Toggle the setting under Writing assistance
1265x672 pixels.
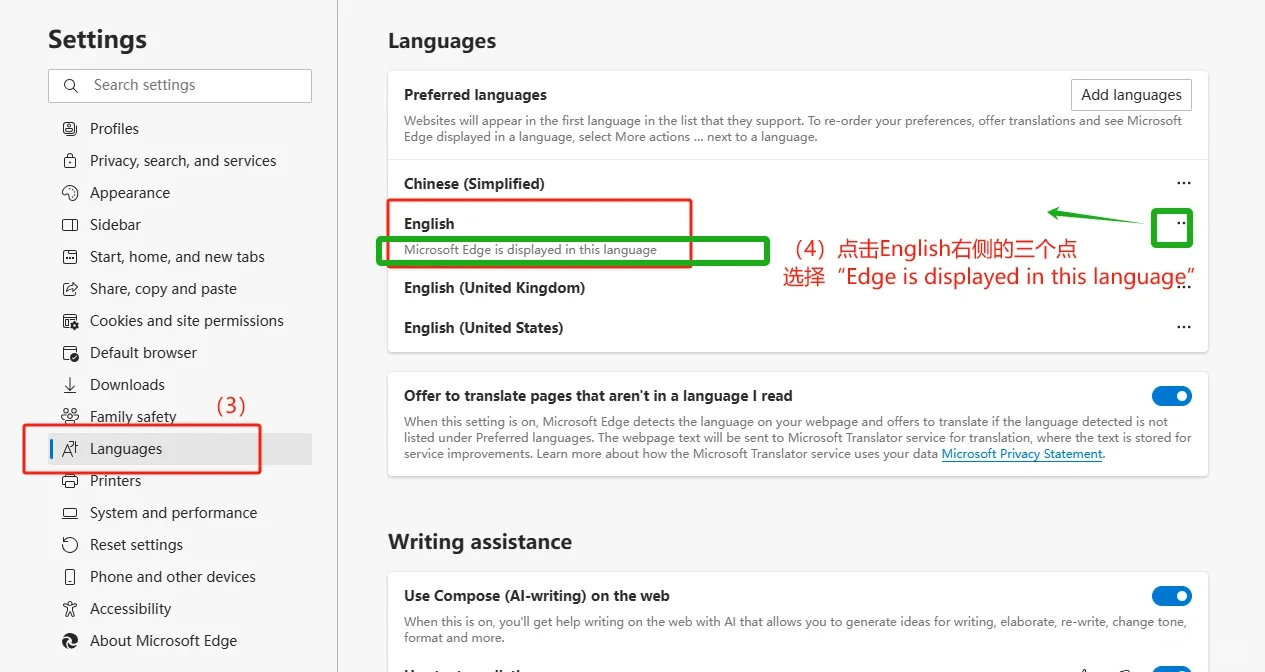tap(1171, 595)
